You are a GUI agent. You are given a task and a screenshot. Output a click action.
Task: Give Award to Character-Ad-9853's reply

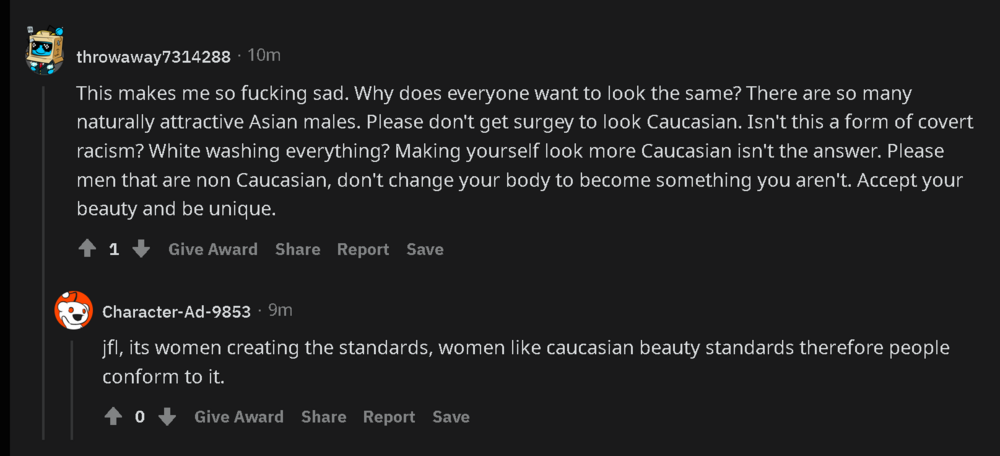[x=239, y=417]
